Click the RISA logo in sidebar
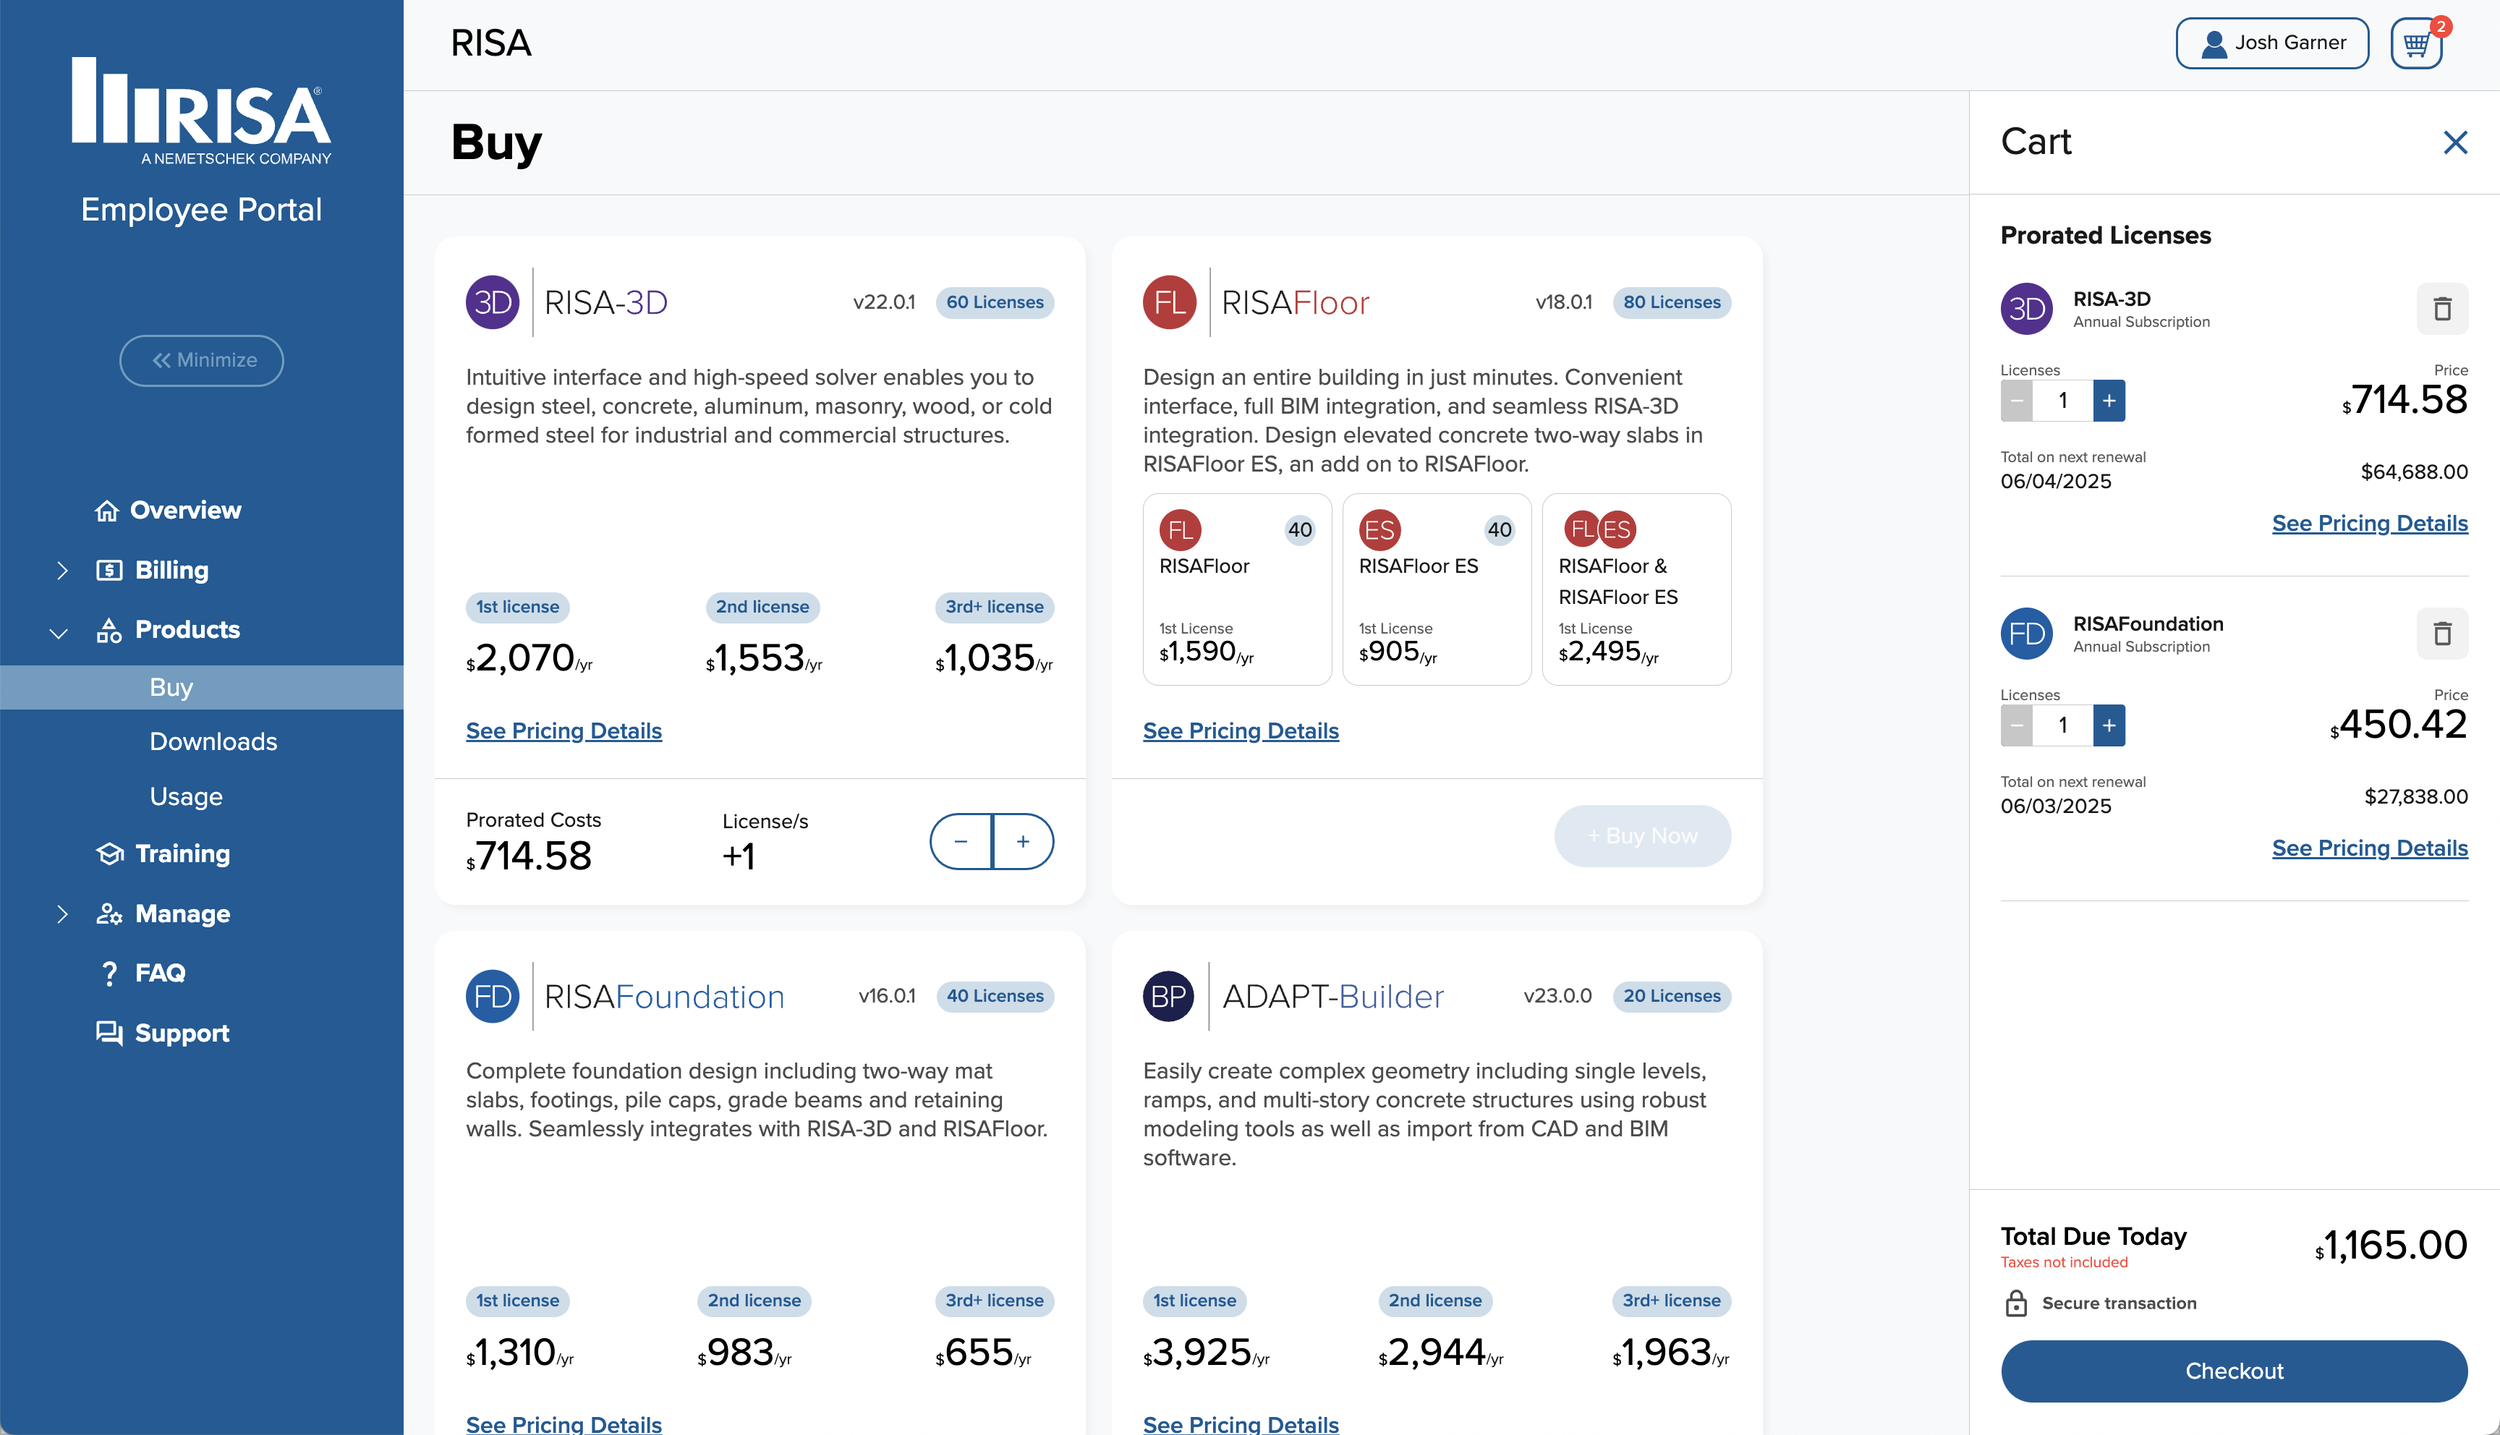This screenshot has height=1435, width=2500. coord(201,111)
